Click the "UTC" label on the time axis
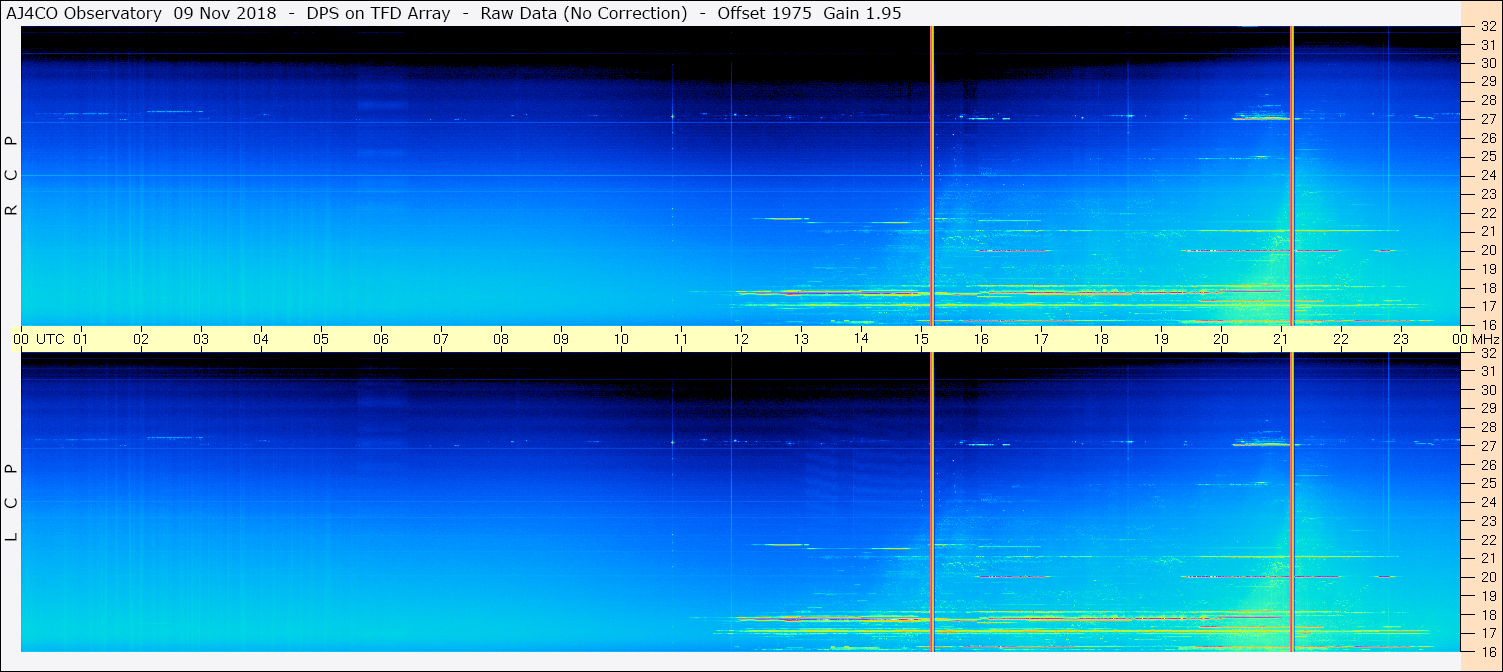This screenshot has height=672, width=1503. (x=50, y=339)
